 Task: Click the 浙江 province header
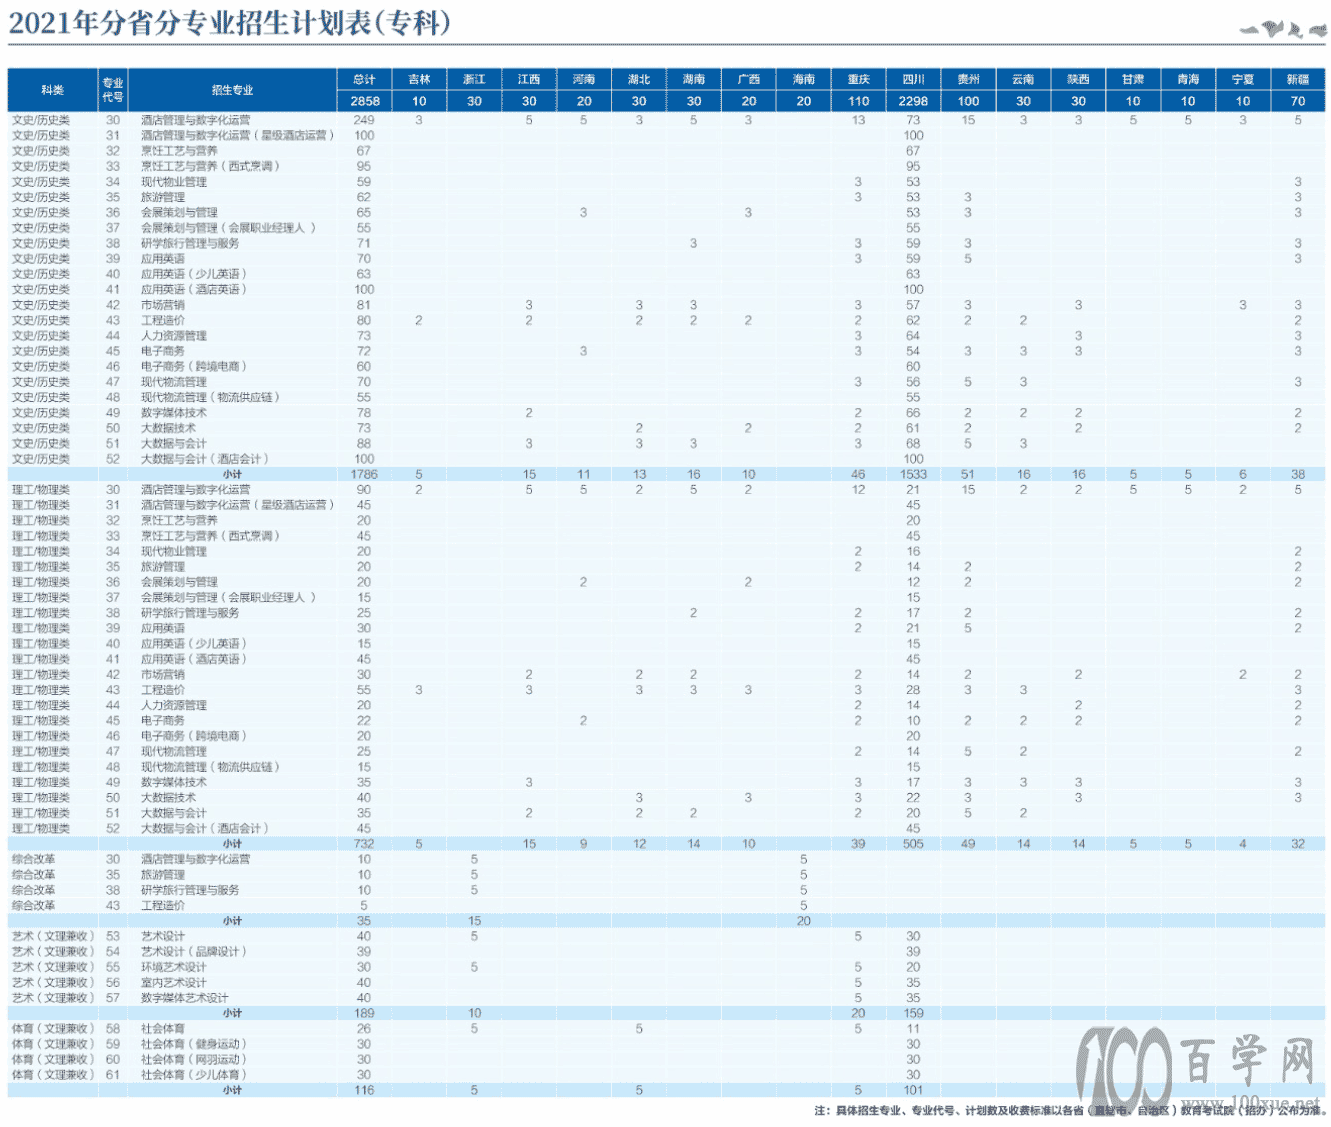pos(474,79)
